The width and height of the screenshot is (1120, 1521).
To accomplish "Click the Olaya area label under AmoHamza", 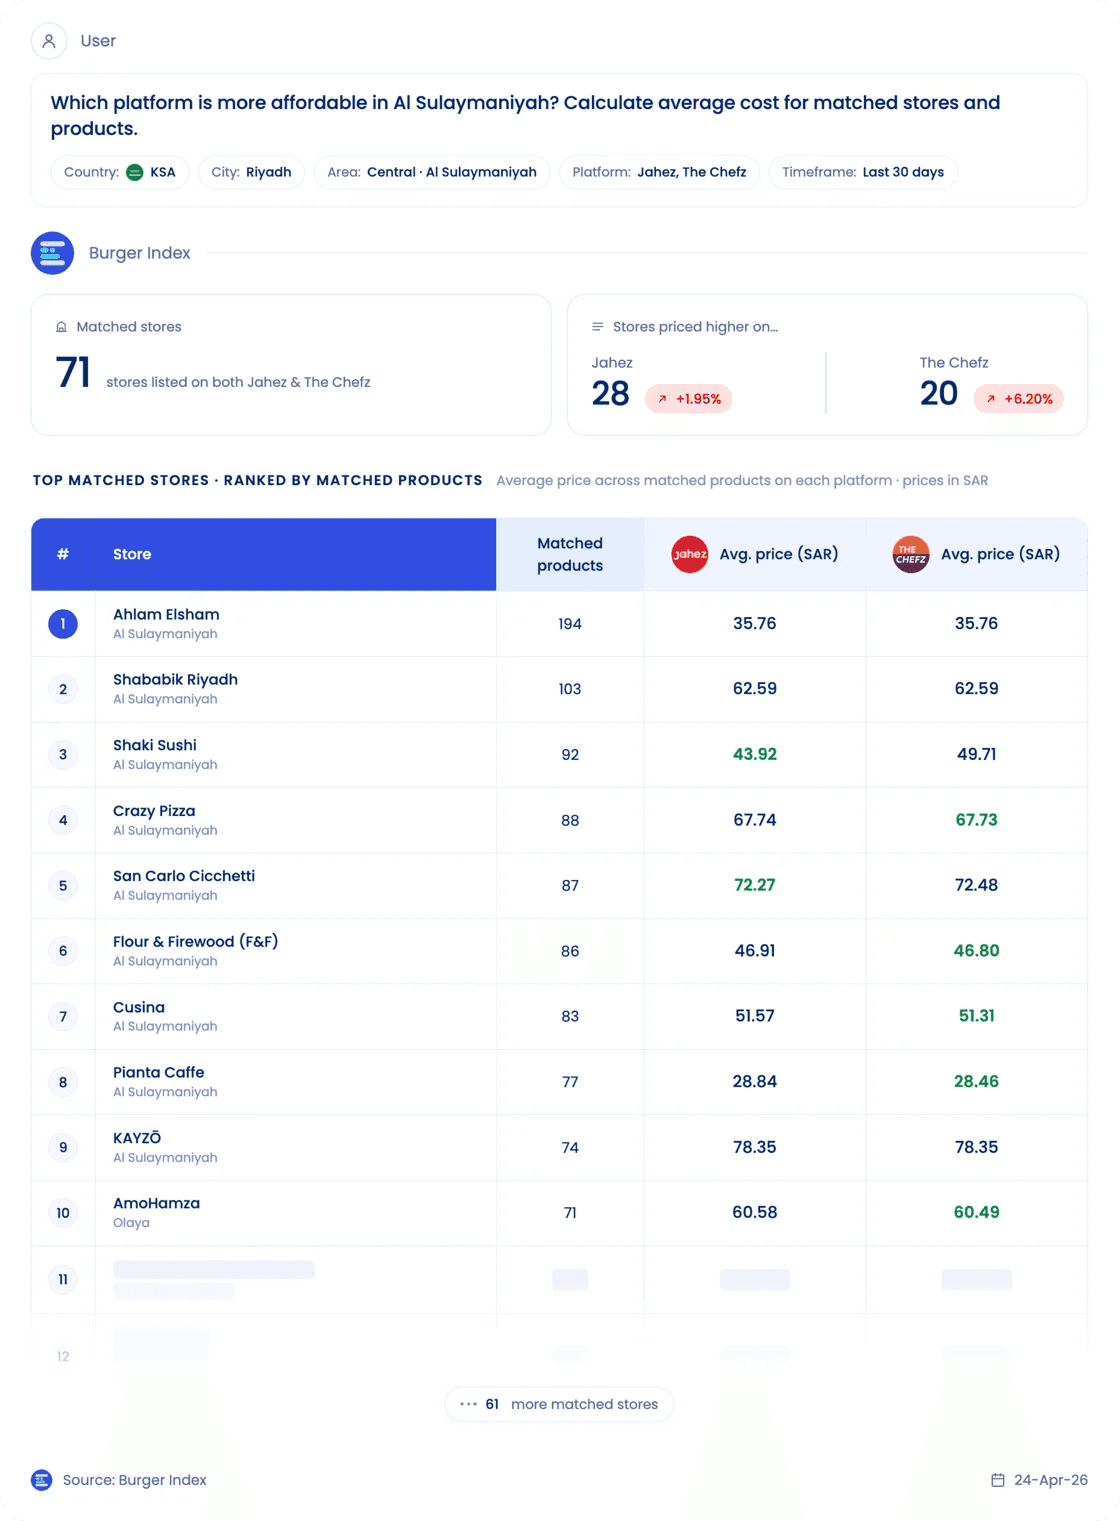I will pos(131,1223).
